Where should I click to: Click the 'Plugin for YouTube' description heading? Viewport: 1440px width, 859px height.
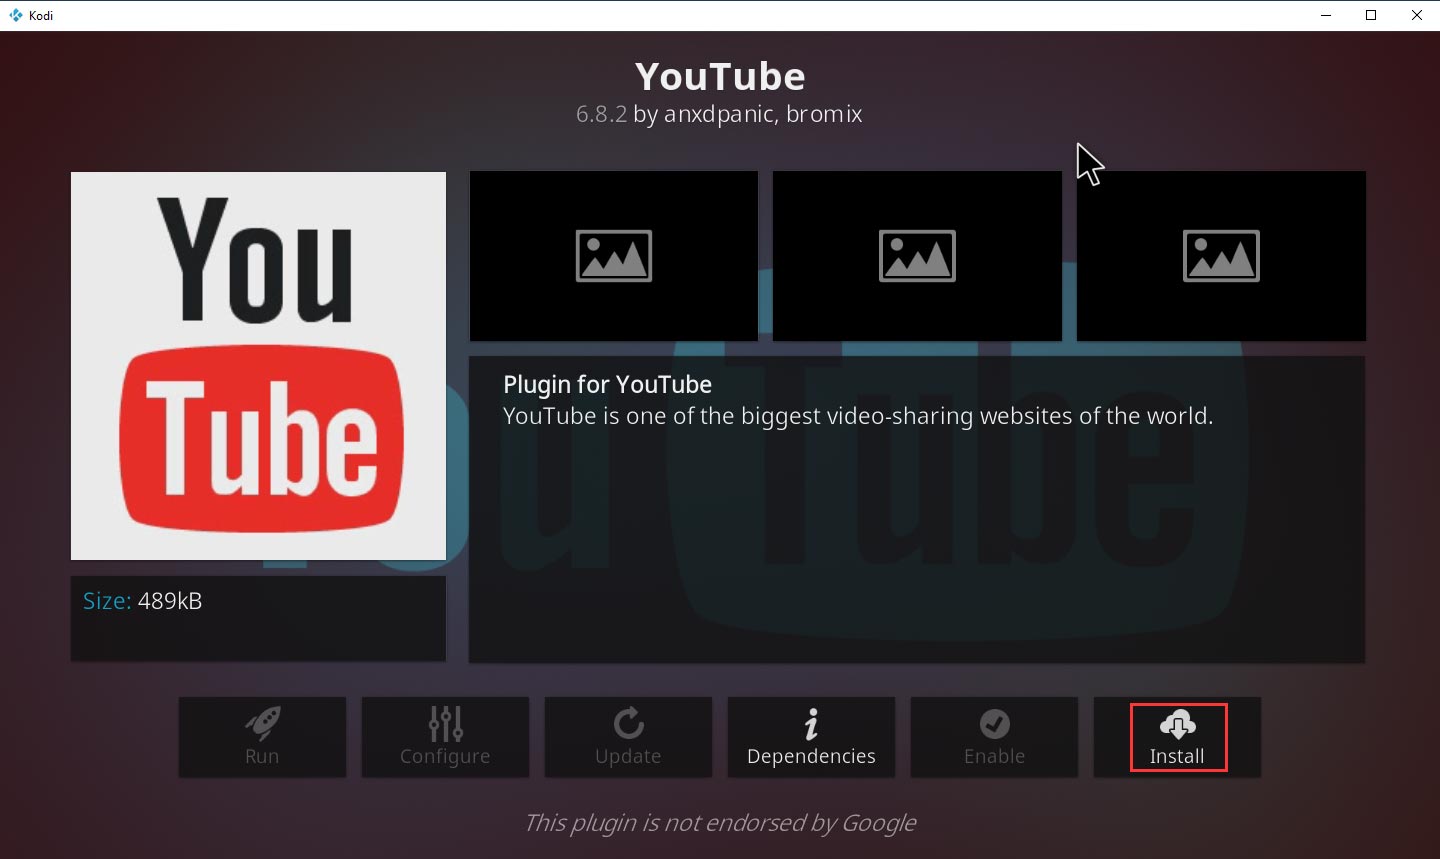coord(607,385)
